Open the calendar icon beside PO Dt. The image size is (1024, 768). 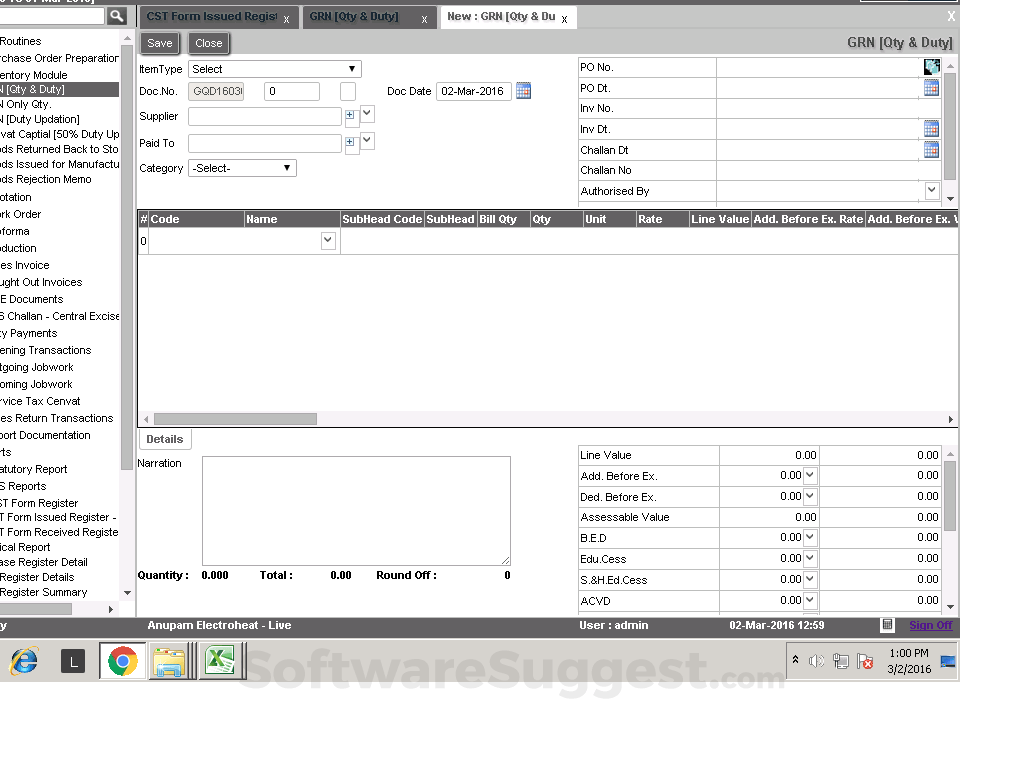pos(931,87)
